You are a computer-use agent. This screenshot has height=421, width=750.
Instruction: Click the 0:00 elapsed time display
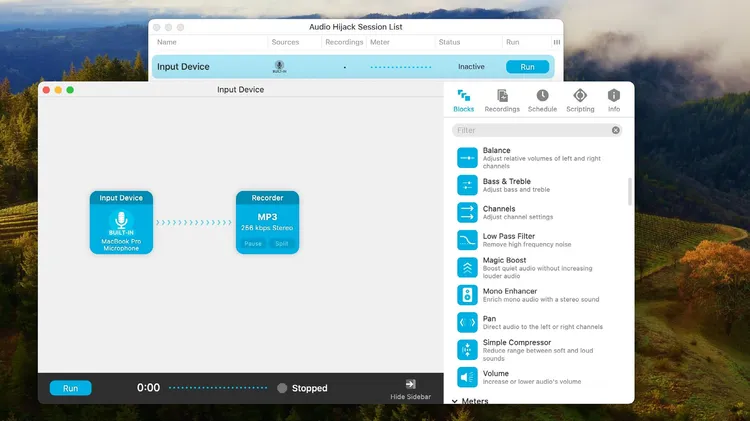(148, 388)
